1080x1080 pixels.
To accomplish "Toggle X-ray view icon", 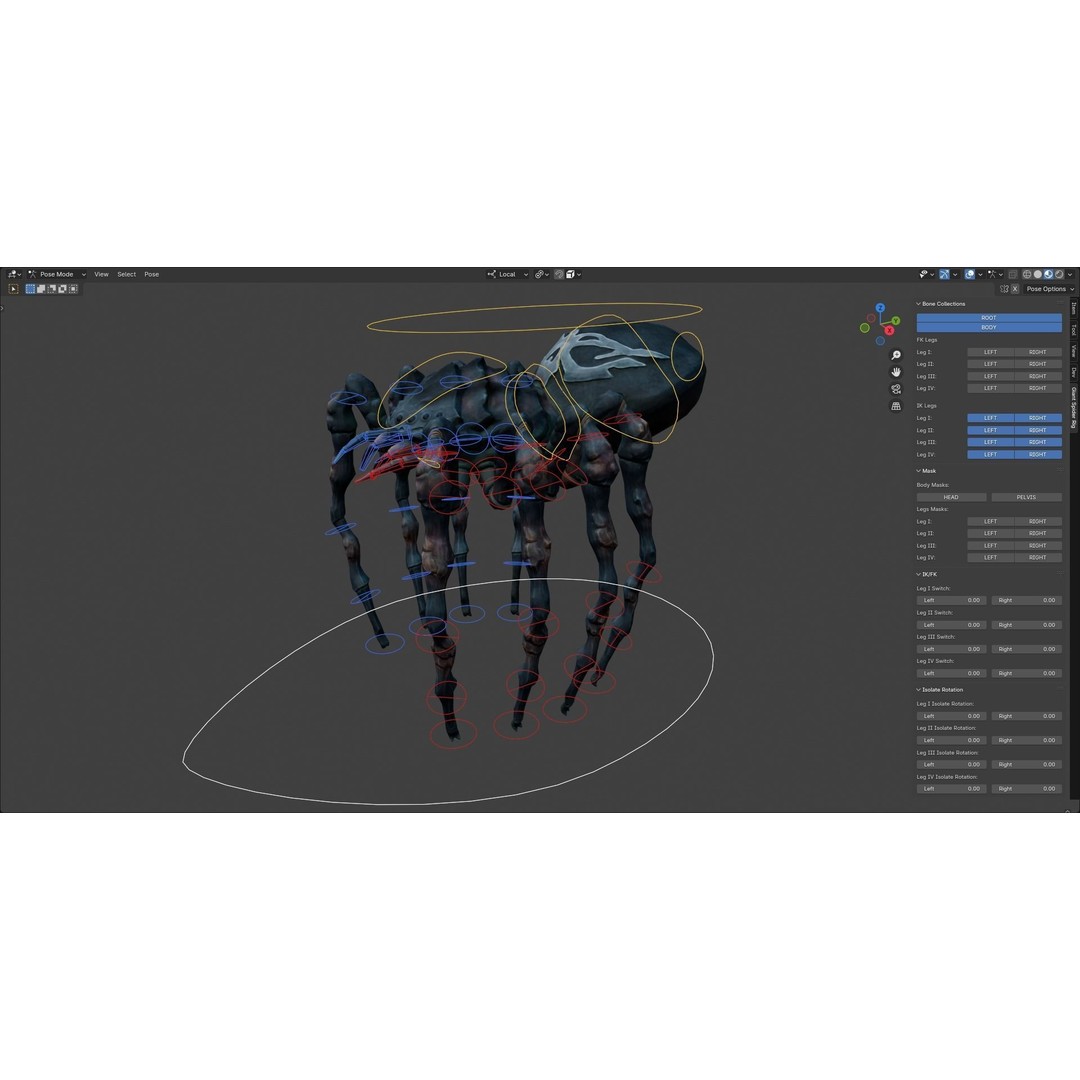I will pos(1012,274).
